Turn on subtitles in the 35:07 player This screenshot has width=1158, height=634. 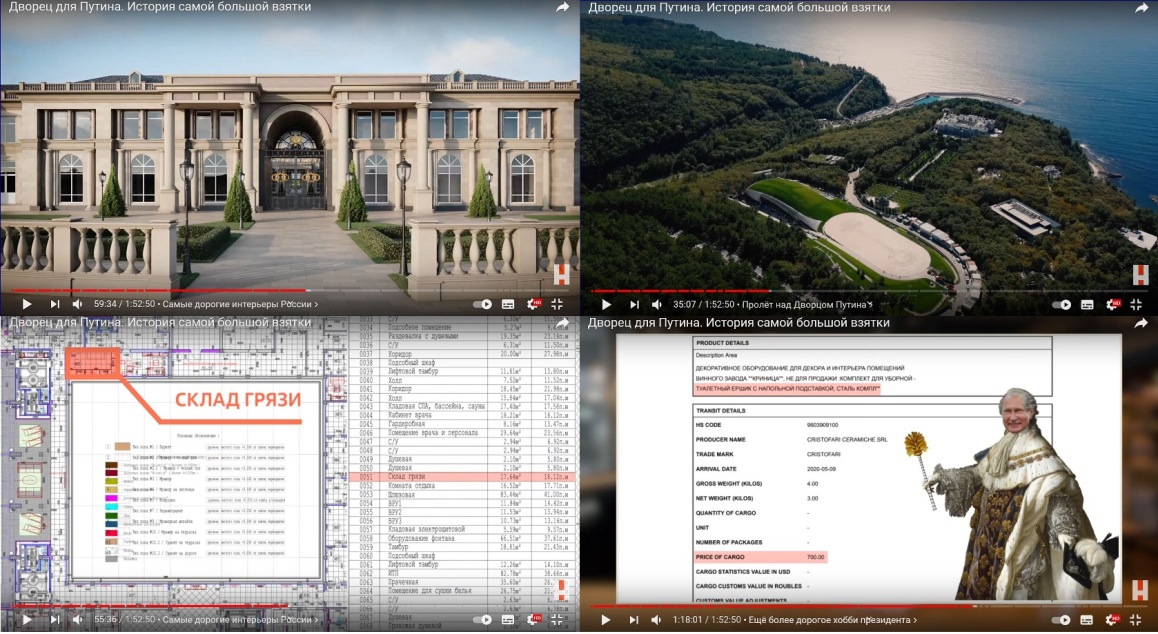coord(1087,304)
